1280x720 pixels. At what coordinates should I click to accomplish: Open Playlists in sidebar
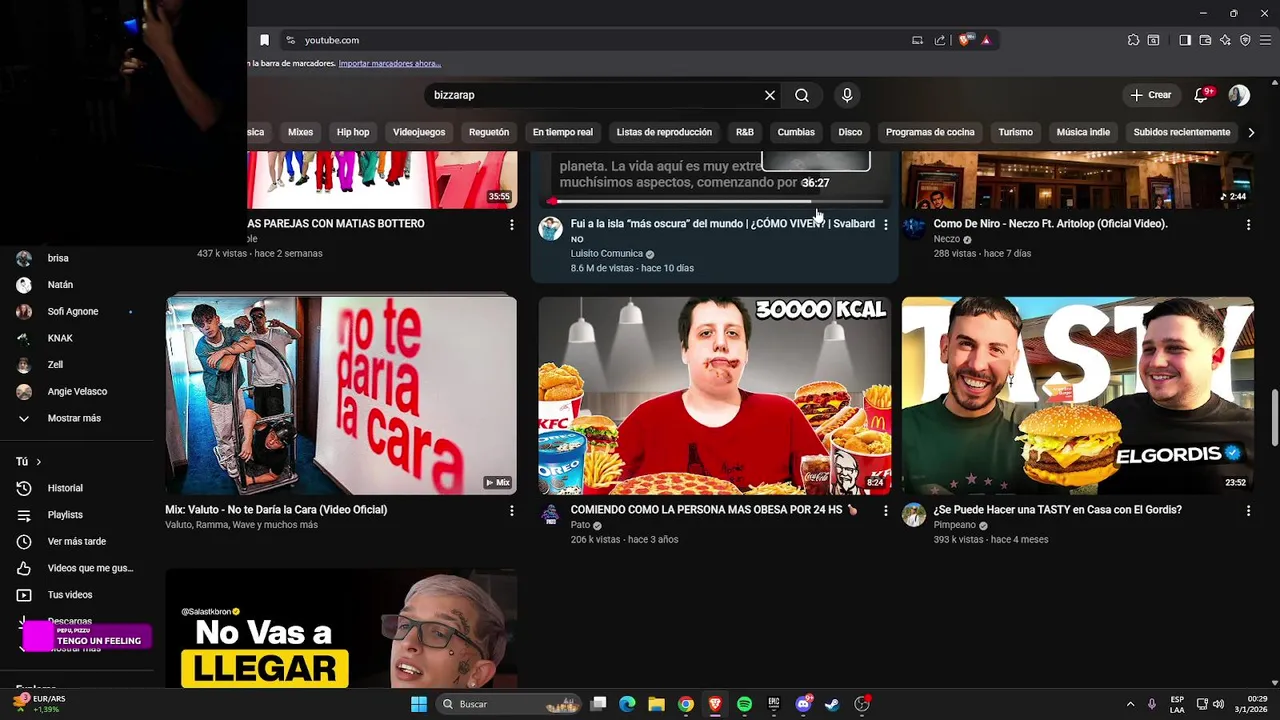tap(65, 515)
